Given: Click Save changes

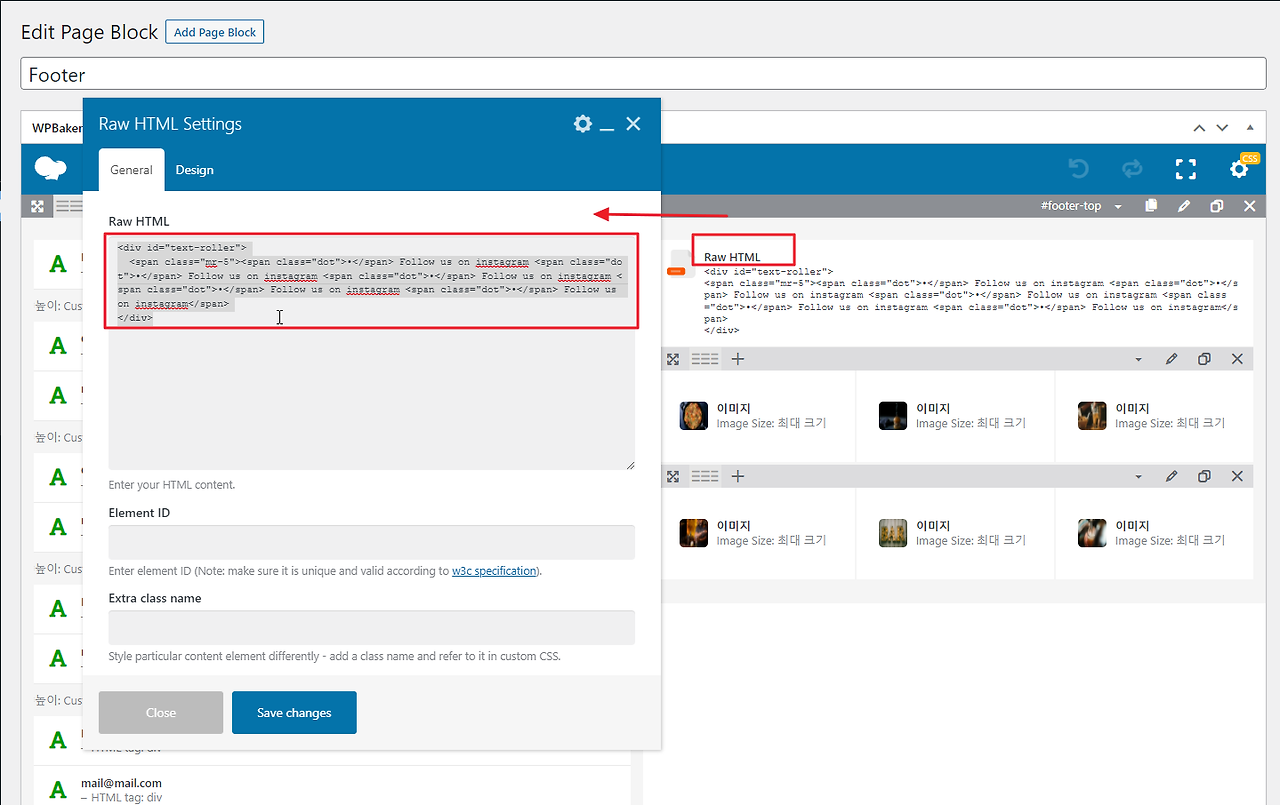Looking at the screenshot, I should (294, 713).
